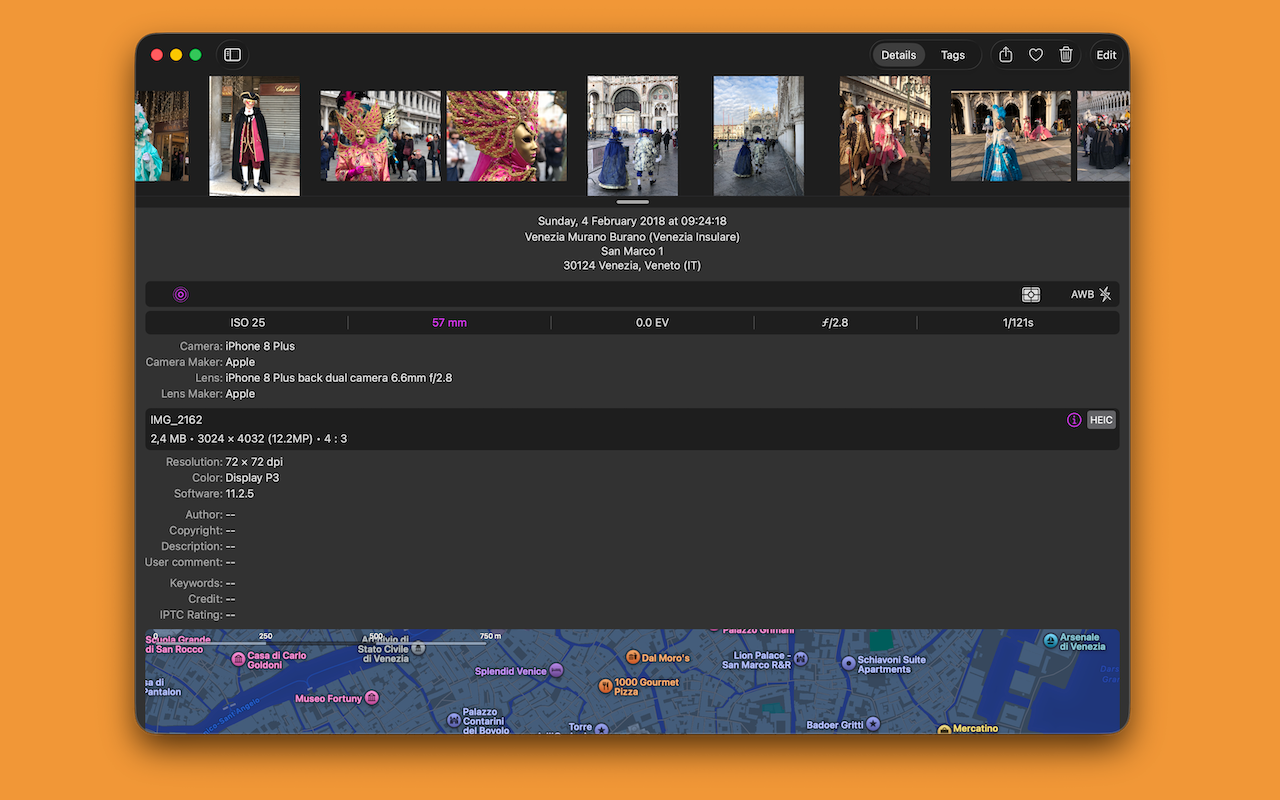This screenshot has width=1280, height=800.
Task: Click the ƒ/2.8 aperture value
Action: [x=835, y=323]
